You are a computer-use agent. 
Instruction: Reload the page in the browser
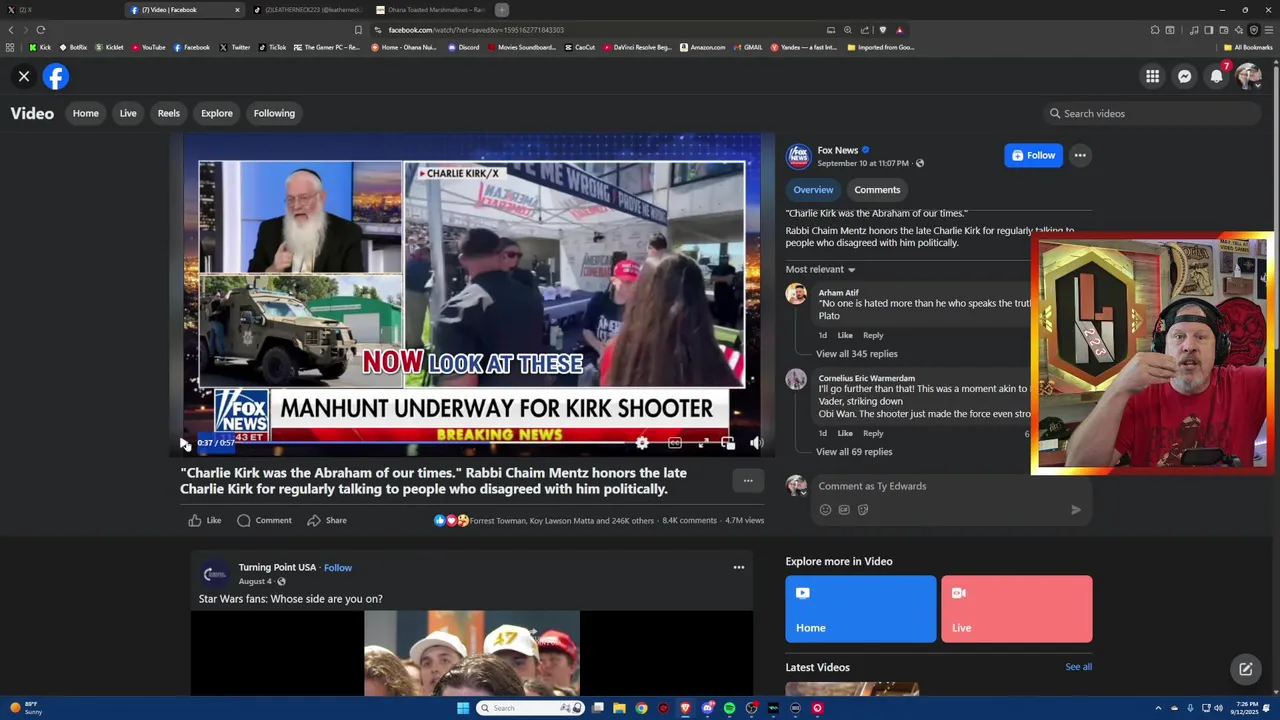(41, 30)
